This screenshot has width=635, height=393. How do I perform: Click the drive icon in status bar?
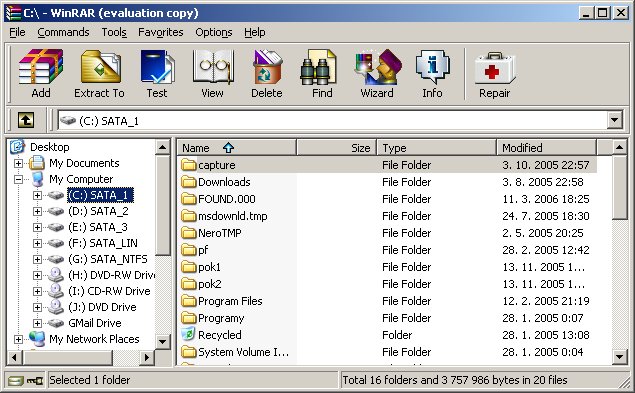pyautogui.click(x=16, y=380)
